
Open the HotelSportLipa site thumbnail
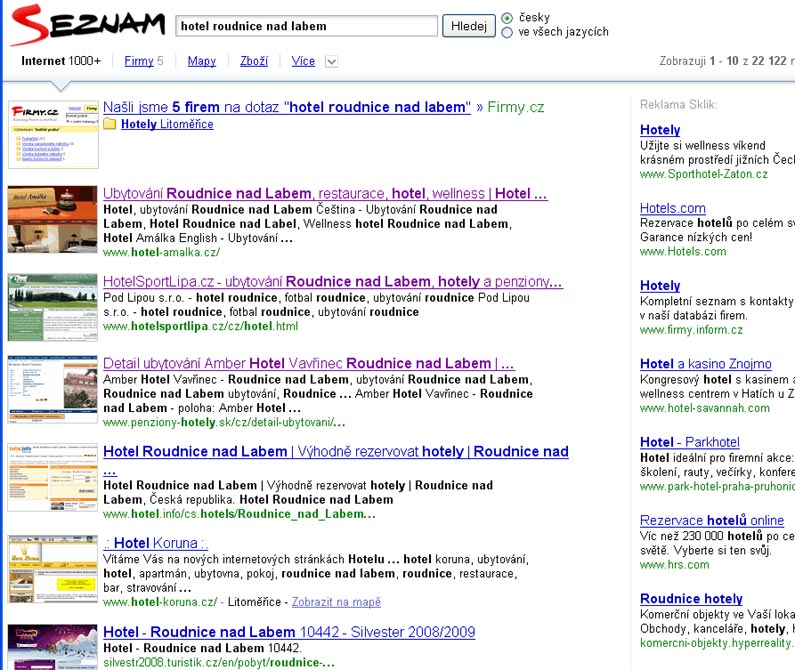(53, 307)
